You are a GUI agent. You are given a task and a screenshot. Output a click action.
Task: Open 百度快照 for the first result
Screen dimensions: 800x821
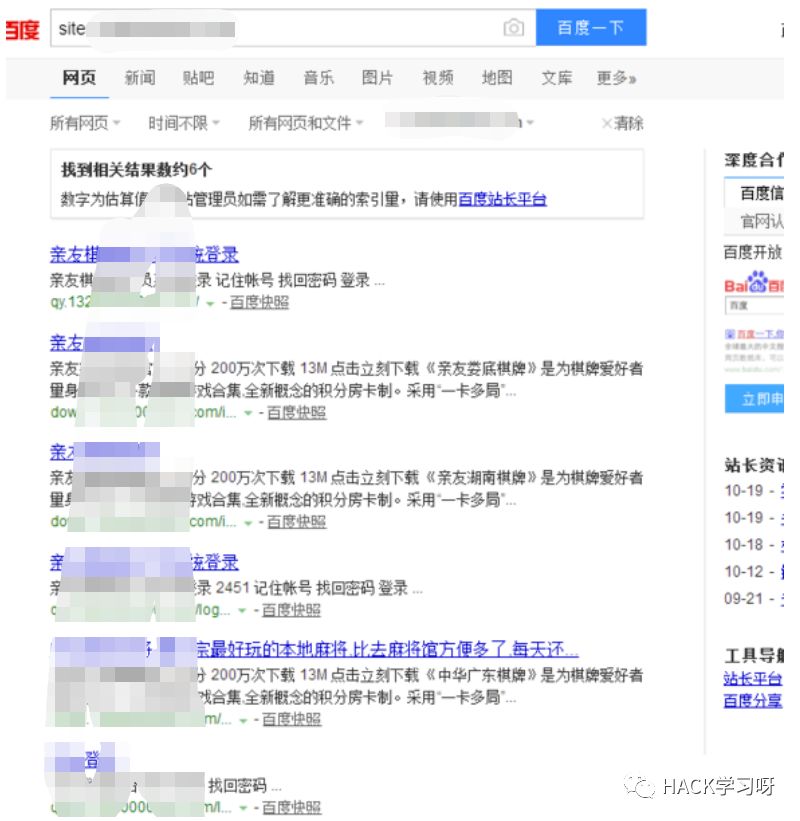tap(259, 302)
